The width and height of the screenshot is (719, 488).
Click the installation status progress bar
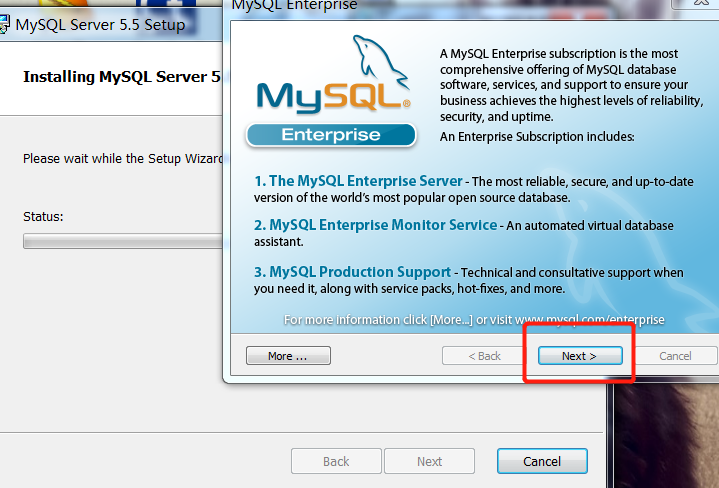pos(123,241)
